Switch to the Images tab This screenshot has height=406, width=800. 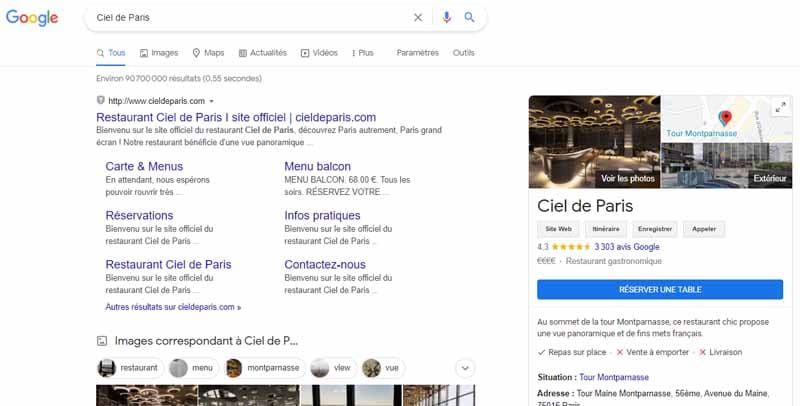159,53
